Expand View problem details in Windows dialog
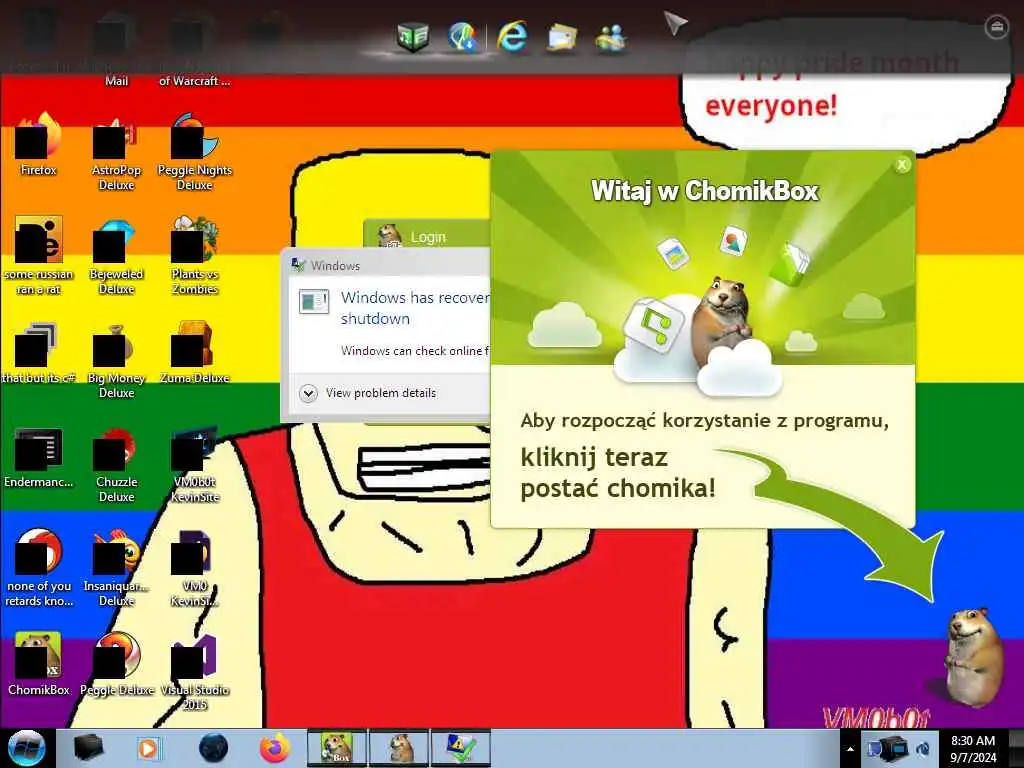 368,393
